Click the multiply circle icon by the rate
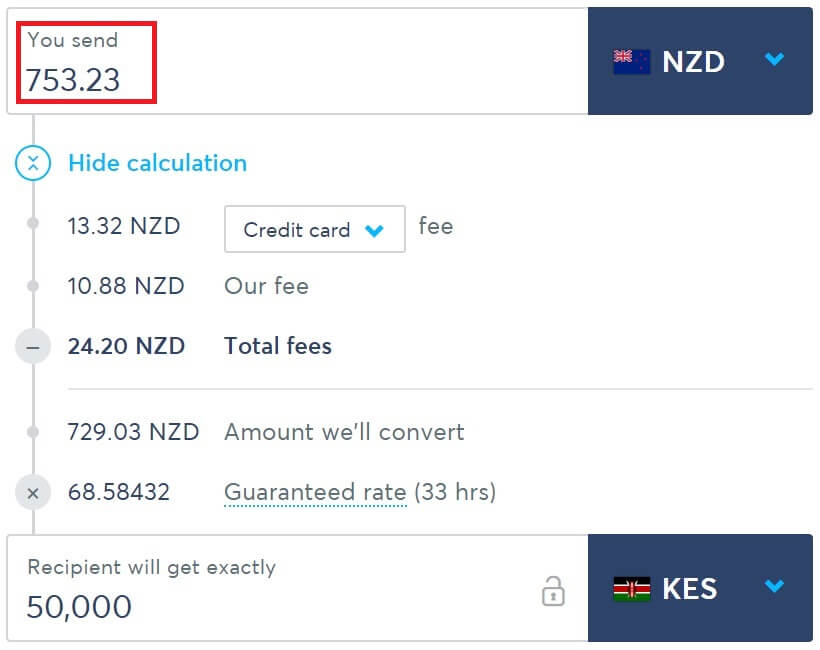820x650 pixels. pyautogui.click(x=33, y=493)
